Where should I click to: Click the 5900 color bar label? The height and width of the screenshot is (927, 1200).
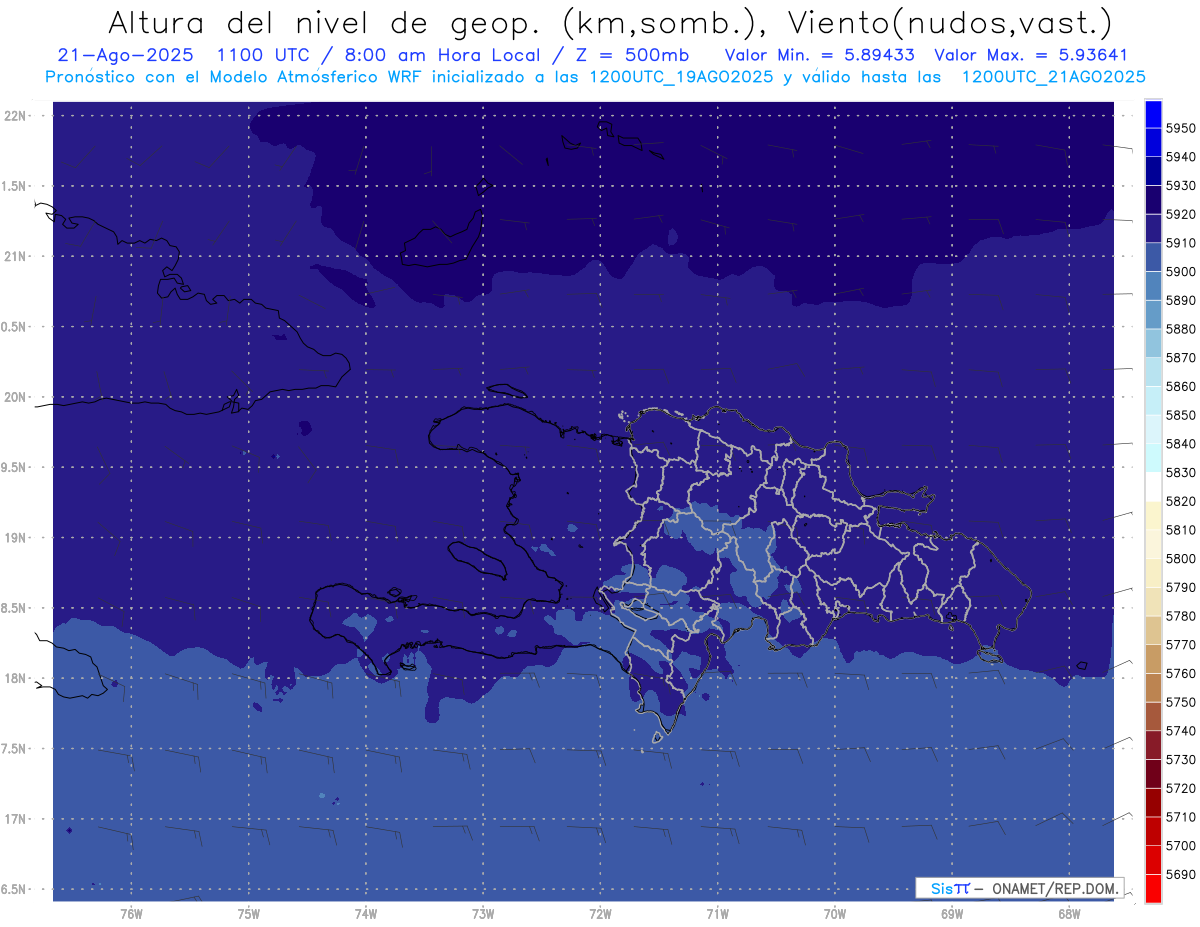tap(1181, 271)
